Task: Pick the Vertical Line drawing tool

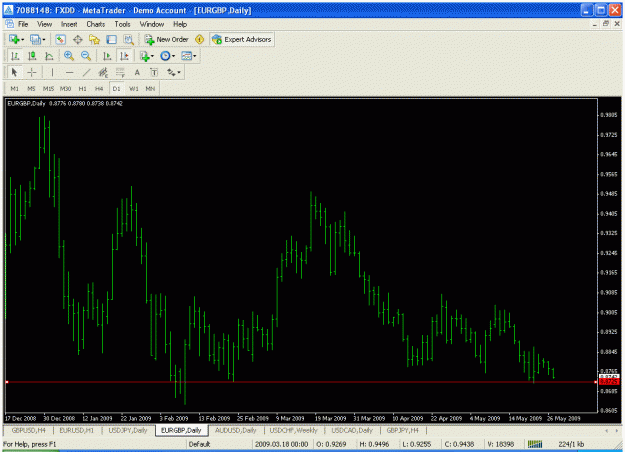Action: (52, 73)
